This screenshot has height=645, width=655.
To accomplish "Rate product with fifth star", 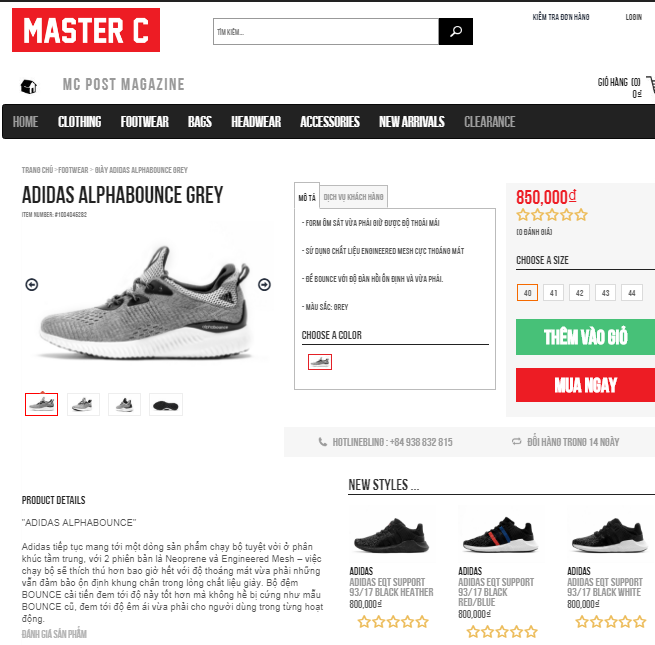I will [581, 215].
